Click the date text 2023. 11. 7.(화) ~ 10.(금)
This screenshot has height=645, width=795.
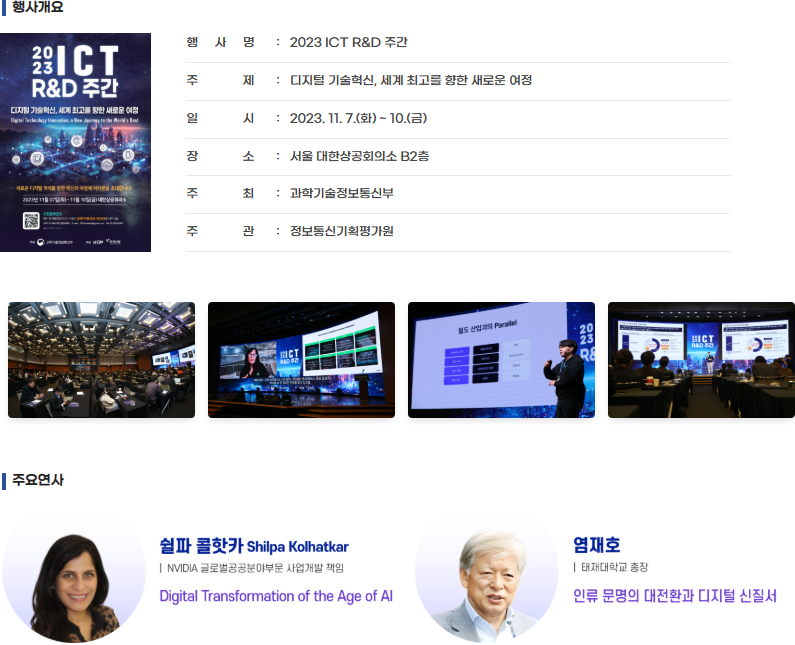point(358,118)
